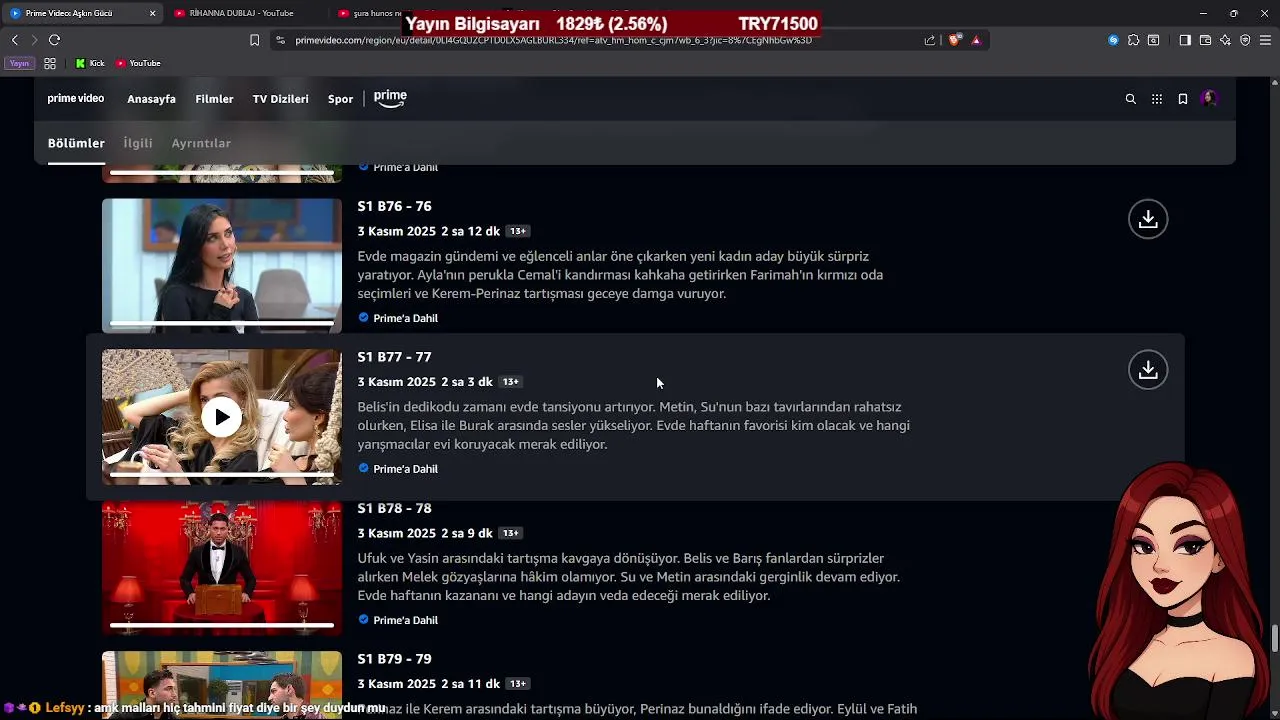The image size is (1280, 720).
Task: Open the Prime Video watchlist bookmark icon
Action: [x=1183, y=99]
